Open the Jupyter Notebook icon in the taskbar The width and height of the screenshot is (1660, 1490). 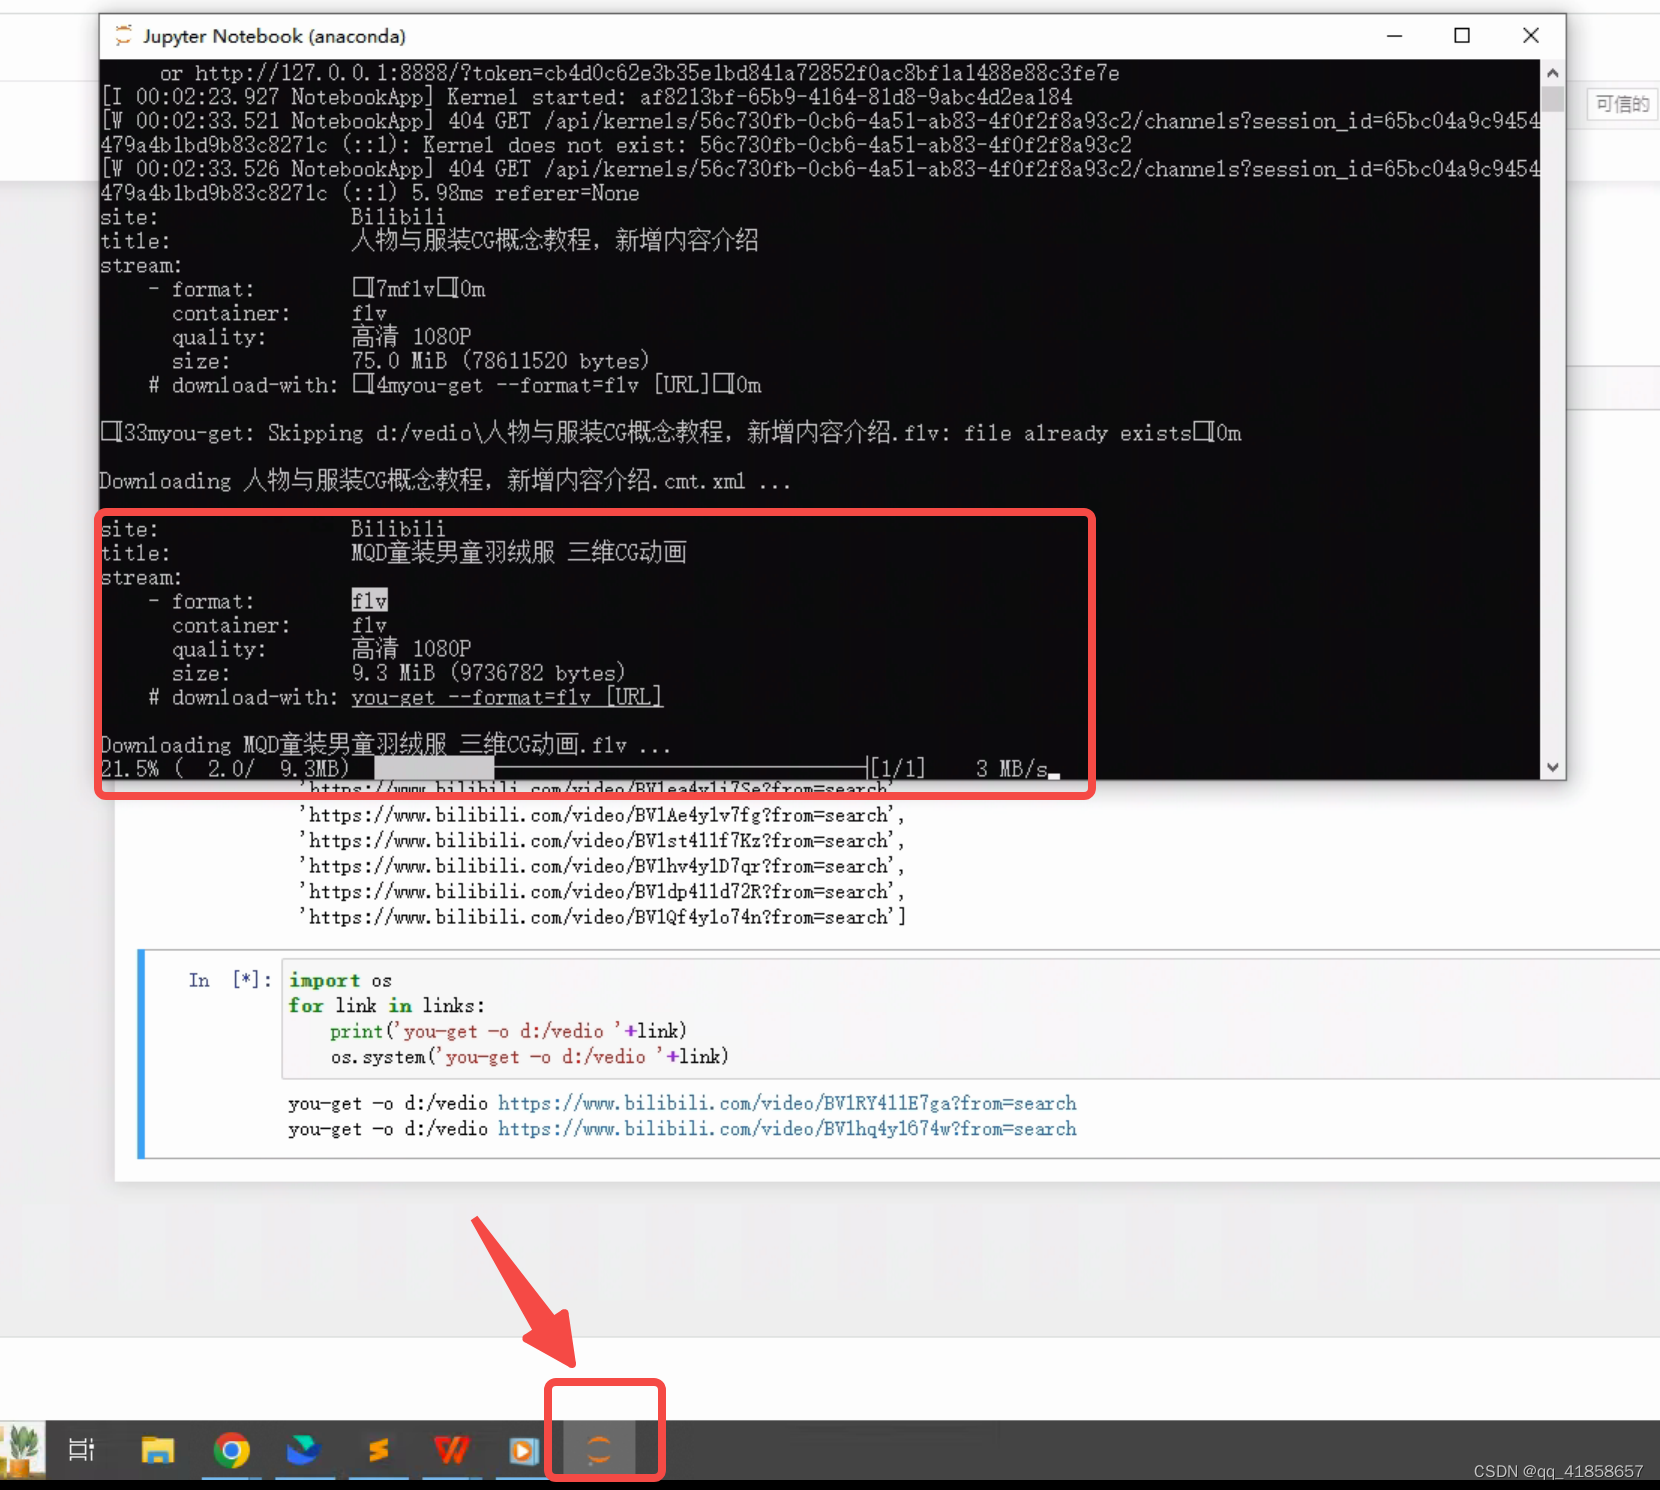point(599,1449)
